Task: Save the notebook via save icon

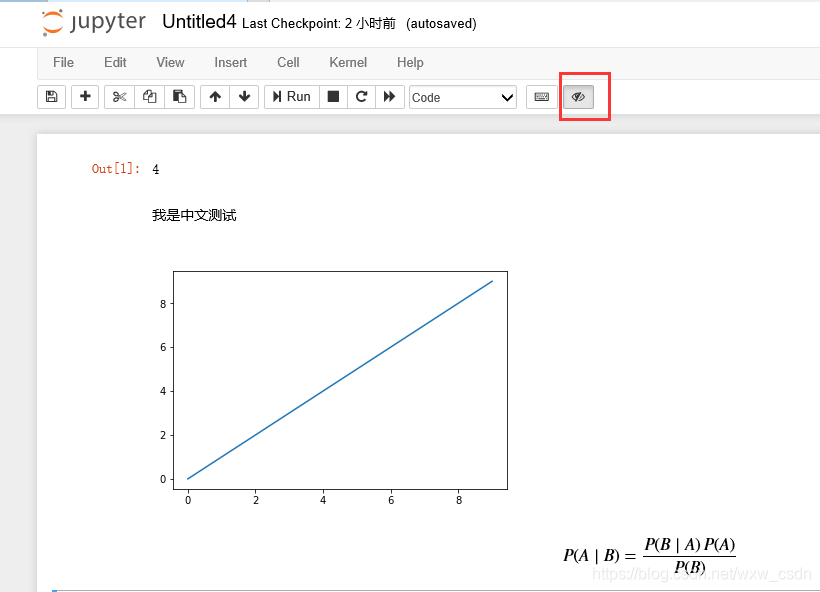Action: pos(51,96)
